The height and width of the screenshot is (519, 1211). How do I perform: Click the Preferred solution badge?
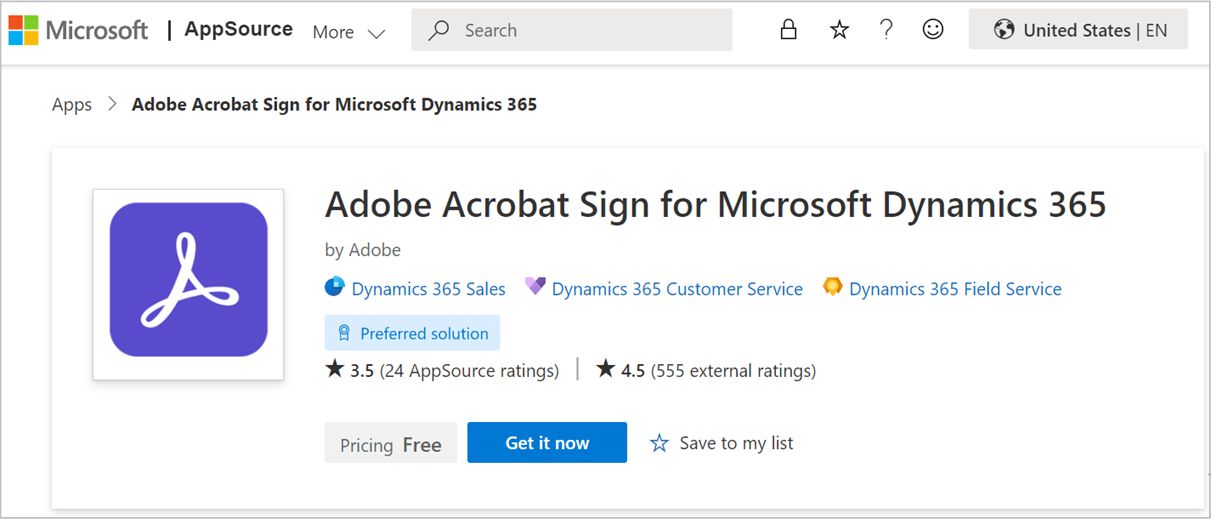(412, 333)
